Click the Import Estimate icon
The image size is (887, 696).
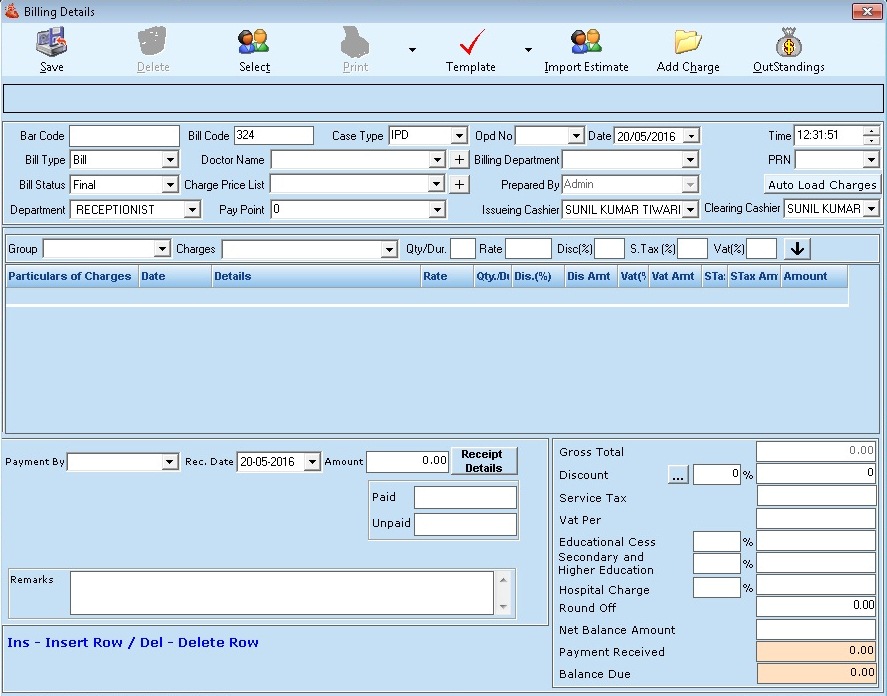coord(585,44)
